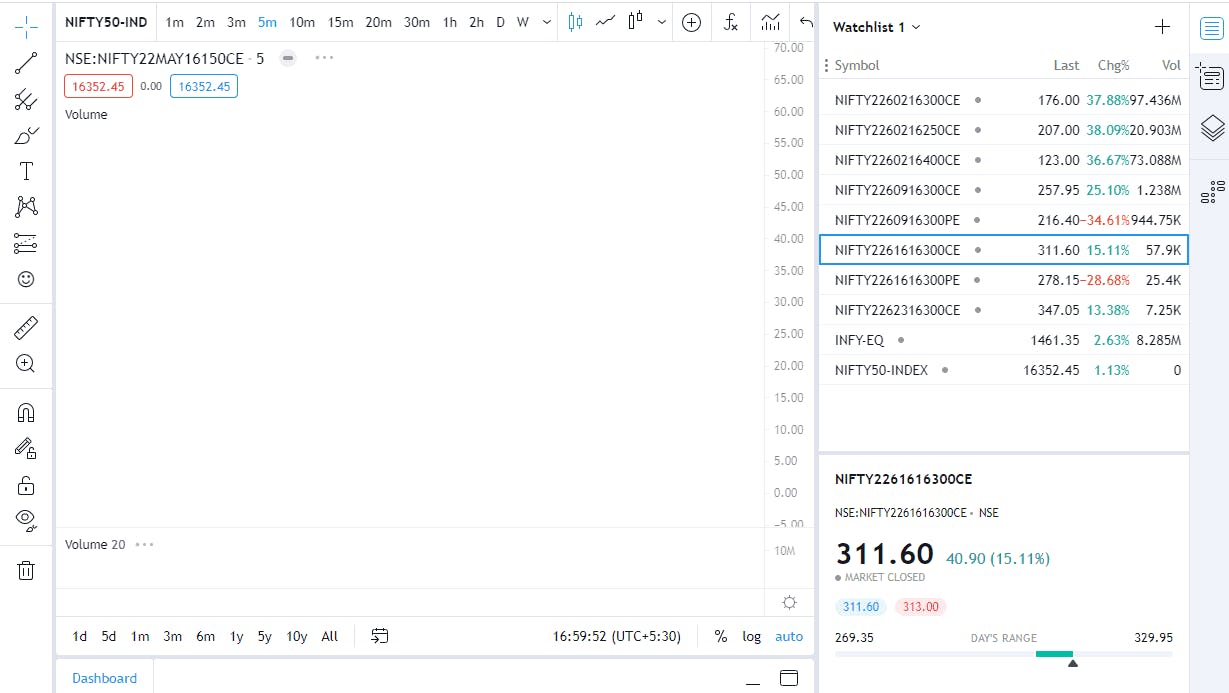Sort watchlist by Chg% column header
1229x693 pixels.
pyautogui.click(x=1113, y=65)
